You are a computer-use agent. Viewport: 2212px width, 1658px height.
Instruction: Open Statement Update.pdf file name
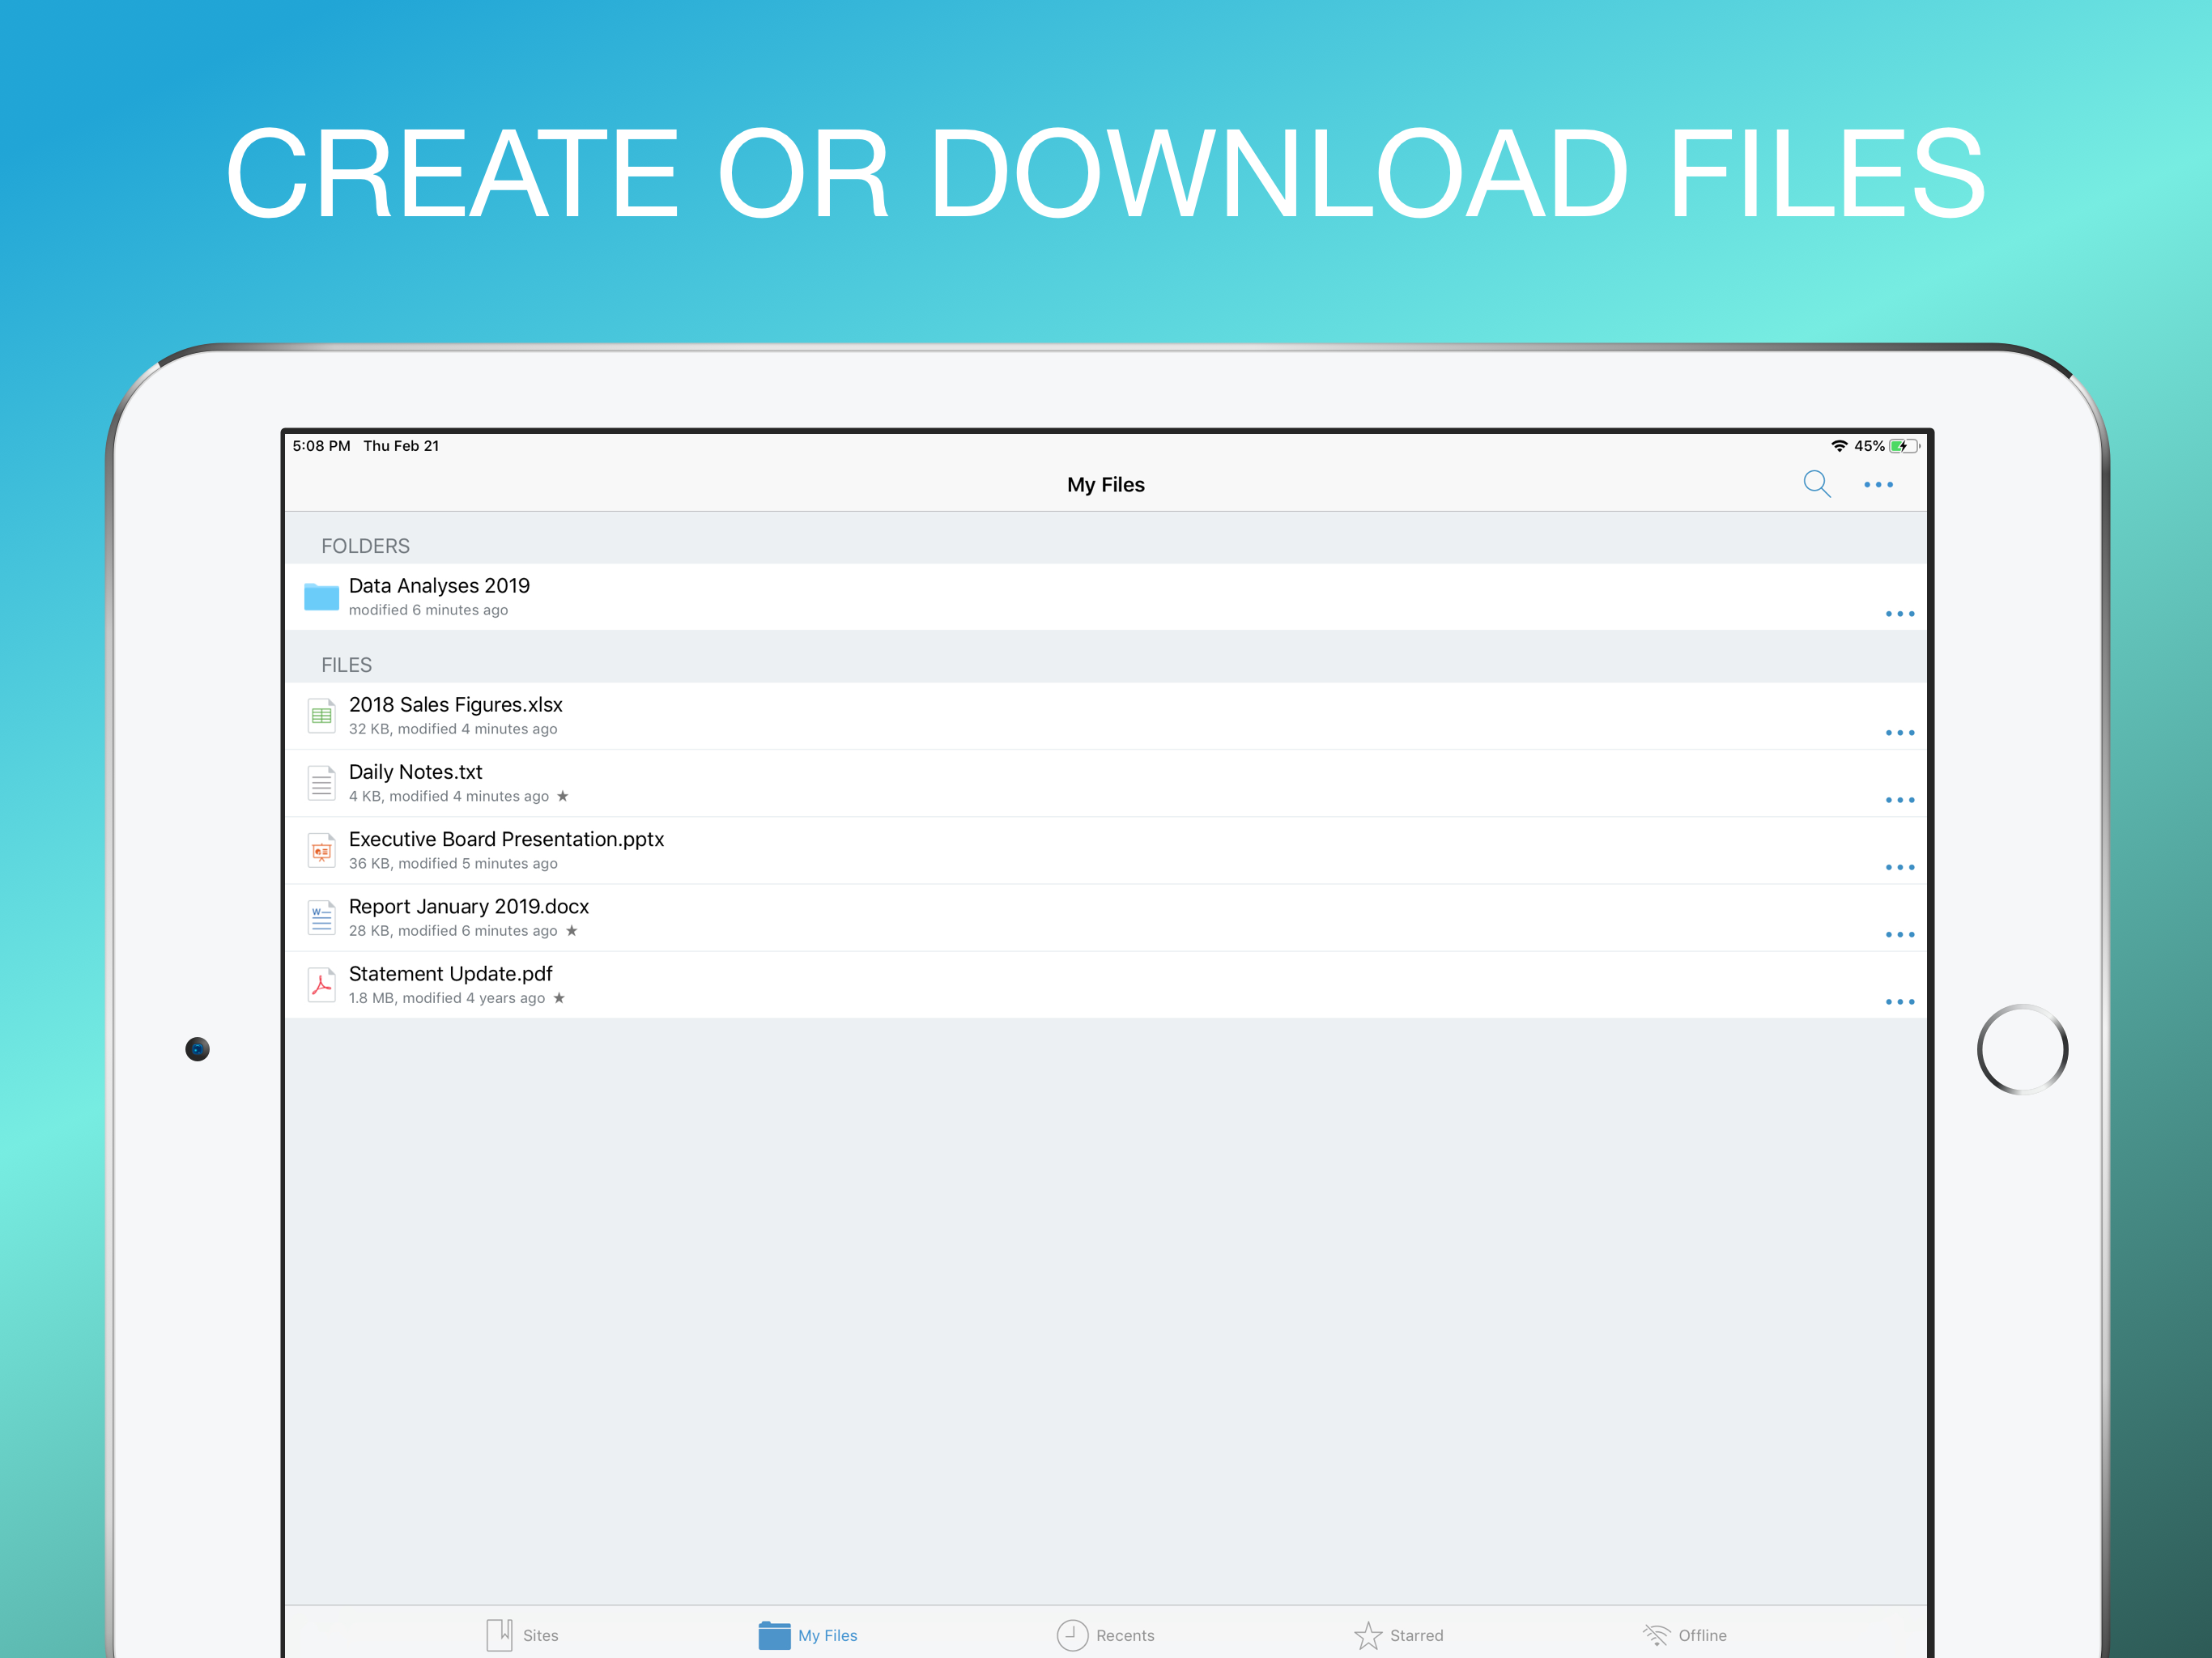click(450, 973)
